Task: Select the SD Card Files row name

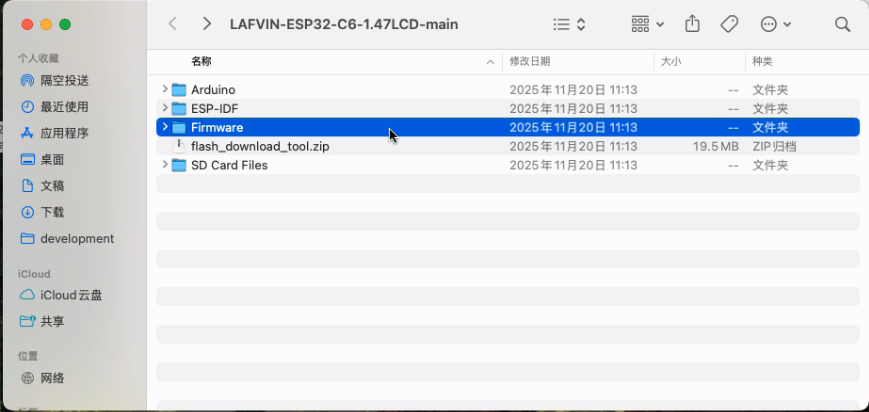Action: (x=229, y=165)
